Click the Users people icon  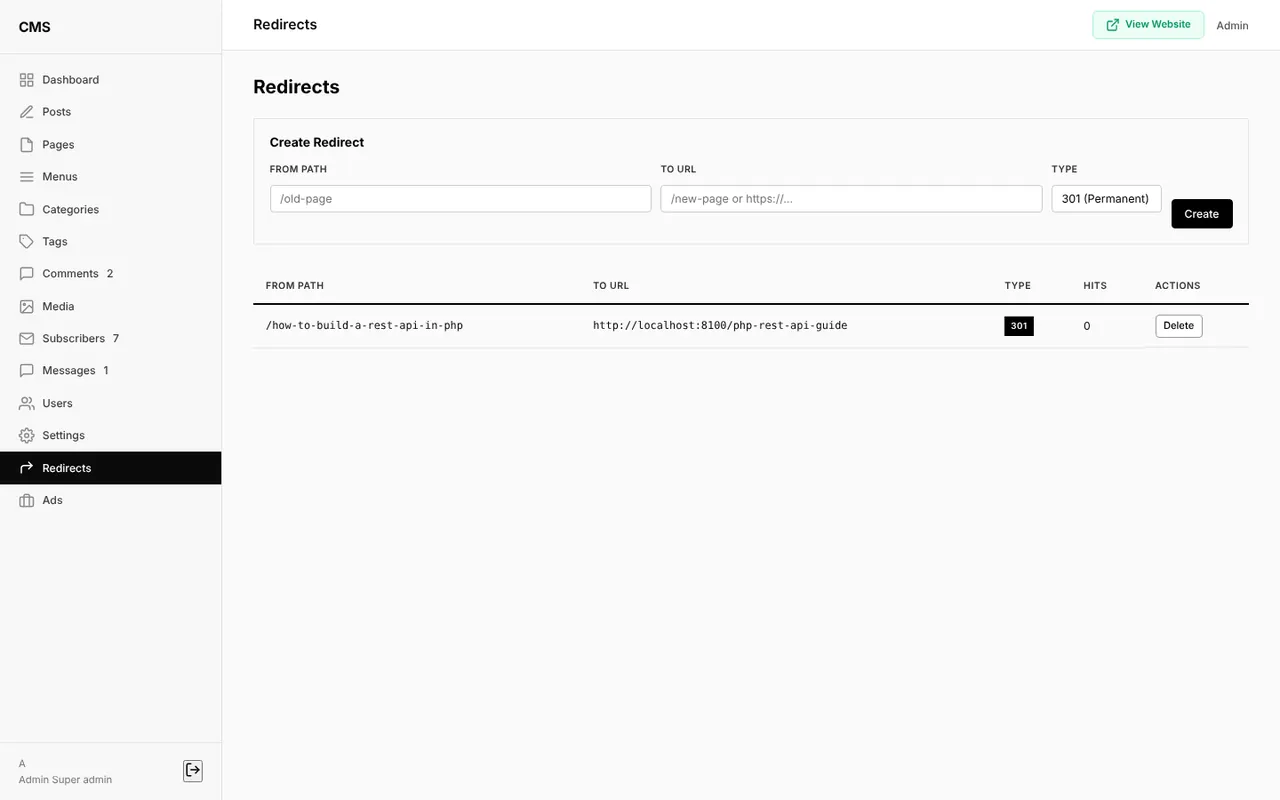click(x=27, y=403)
